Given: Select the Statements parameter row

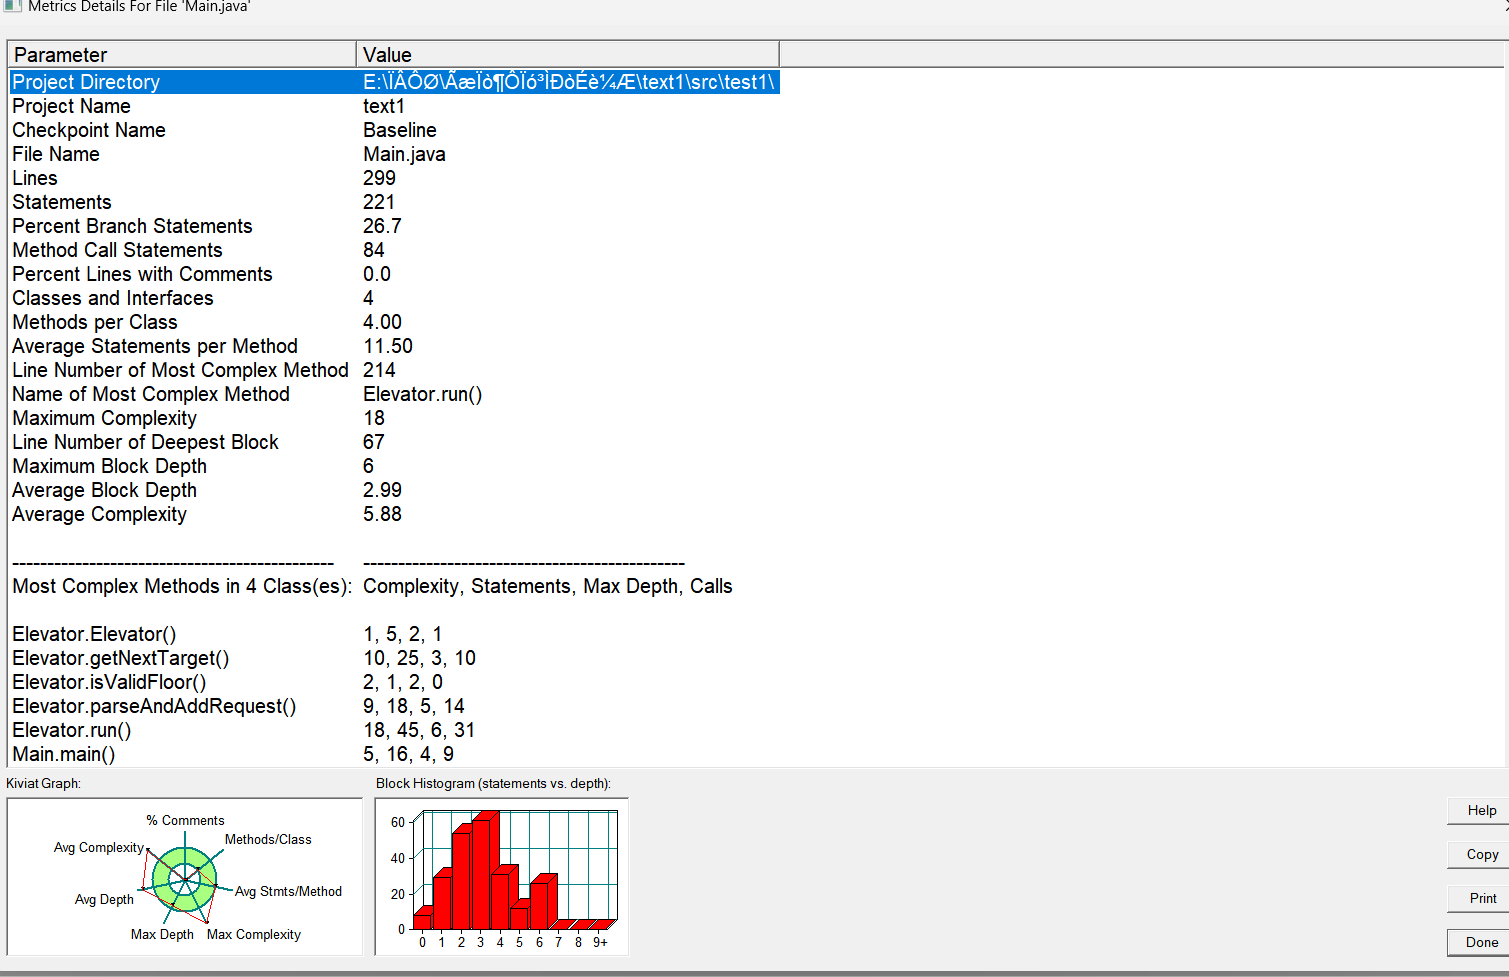Looking at the screenshot, I should [x=394, y=202].
